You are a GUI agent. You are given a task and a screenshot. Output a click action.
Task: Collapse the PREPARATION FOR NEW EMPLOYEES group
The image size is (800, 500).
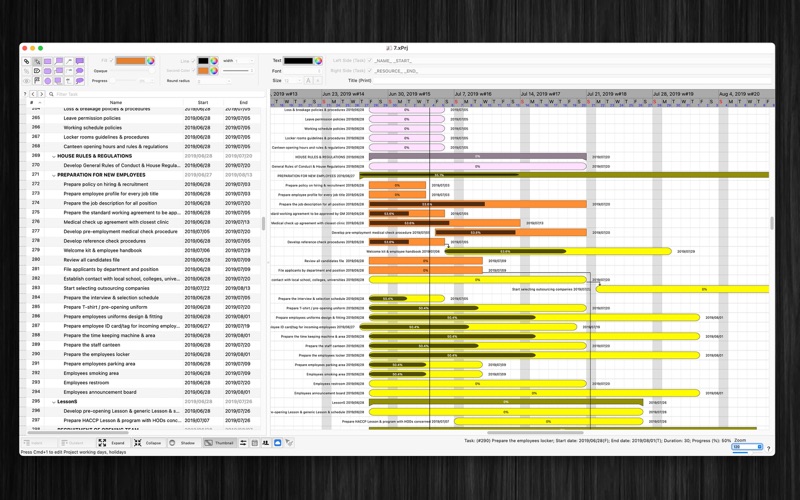pos(54,175)
